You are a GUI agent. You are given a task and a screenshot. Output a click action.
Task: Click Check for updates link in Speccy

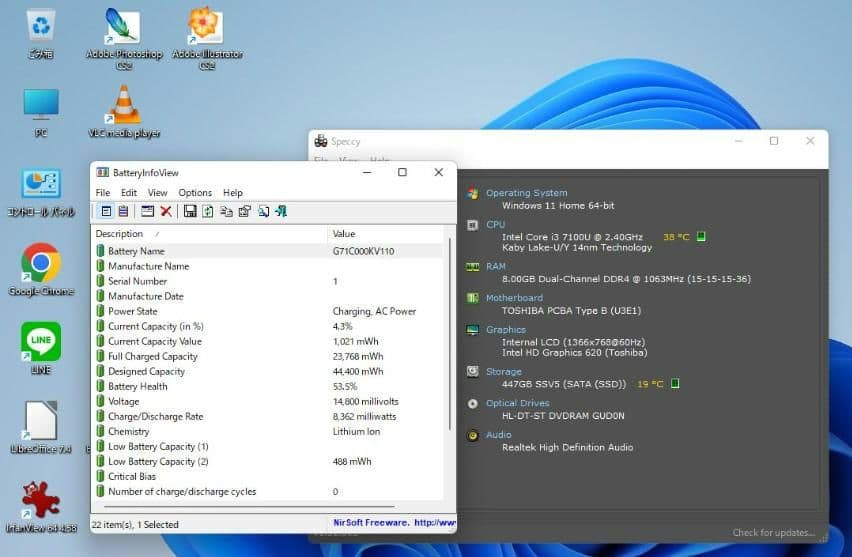tap(773, 533)
